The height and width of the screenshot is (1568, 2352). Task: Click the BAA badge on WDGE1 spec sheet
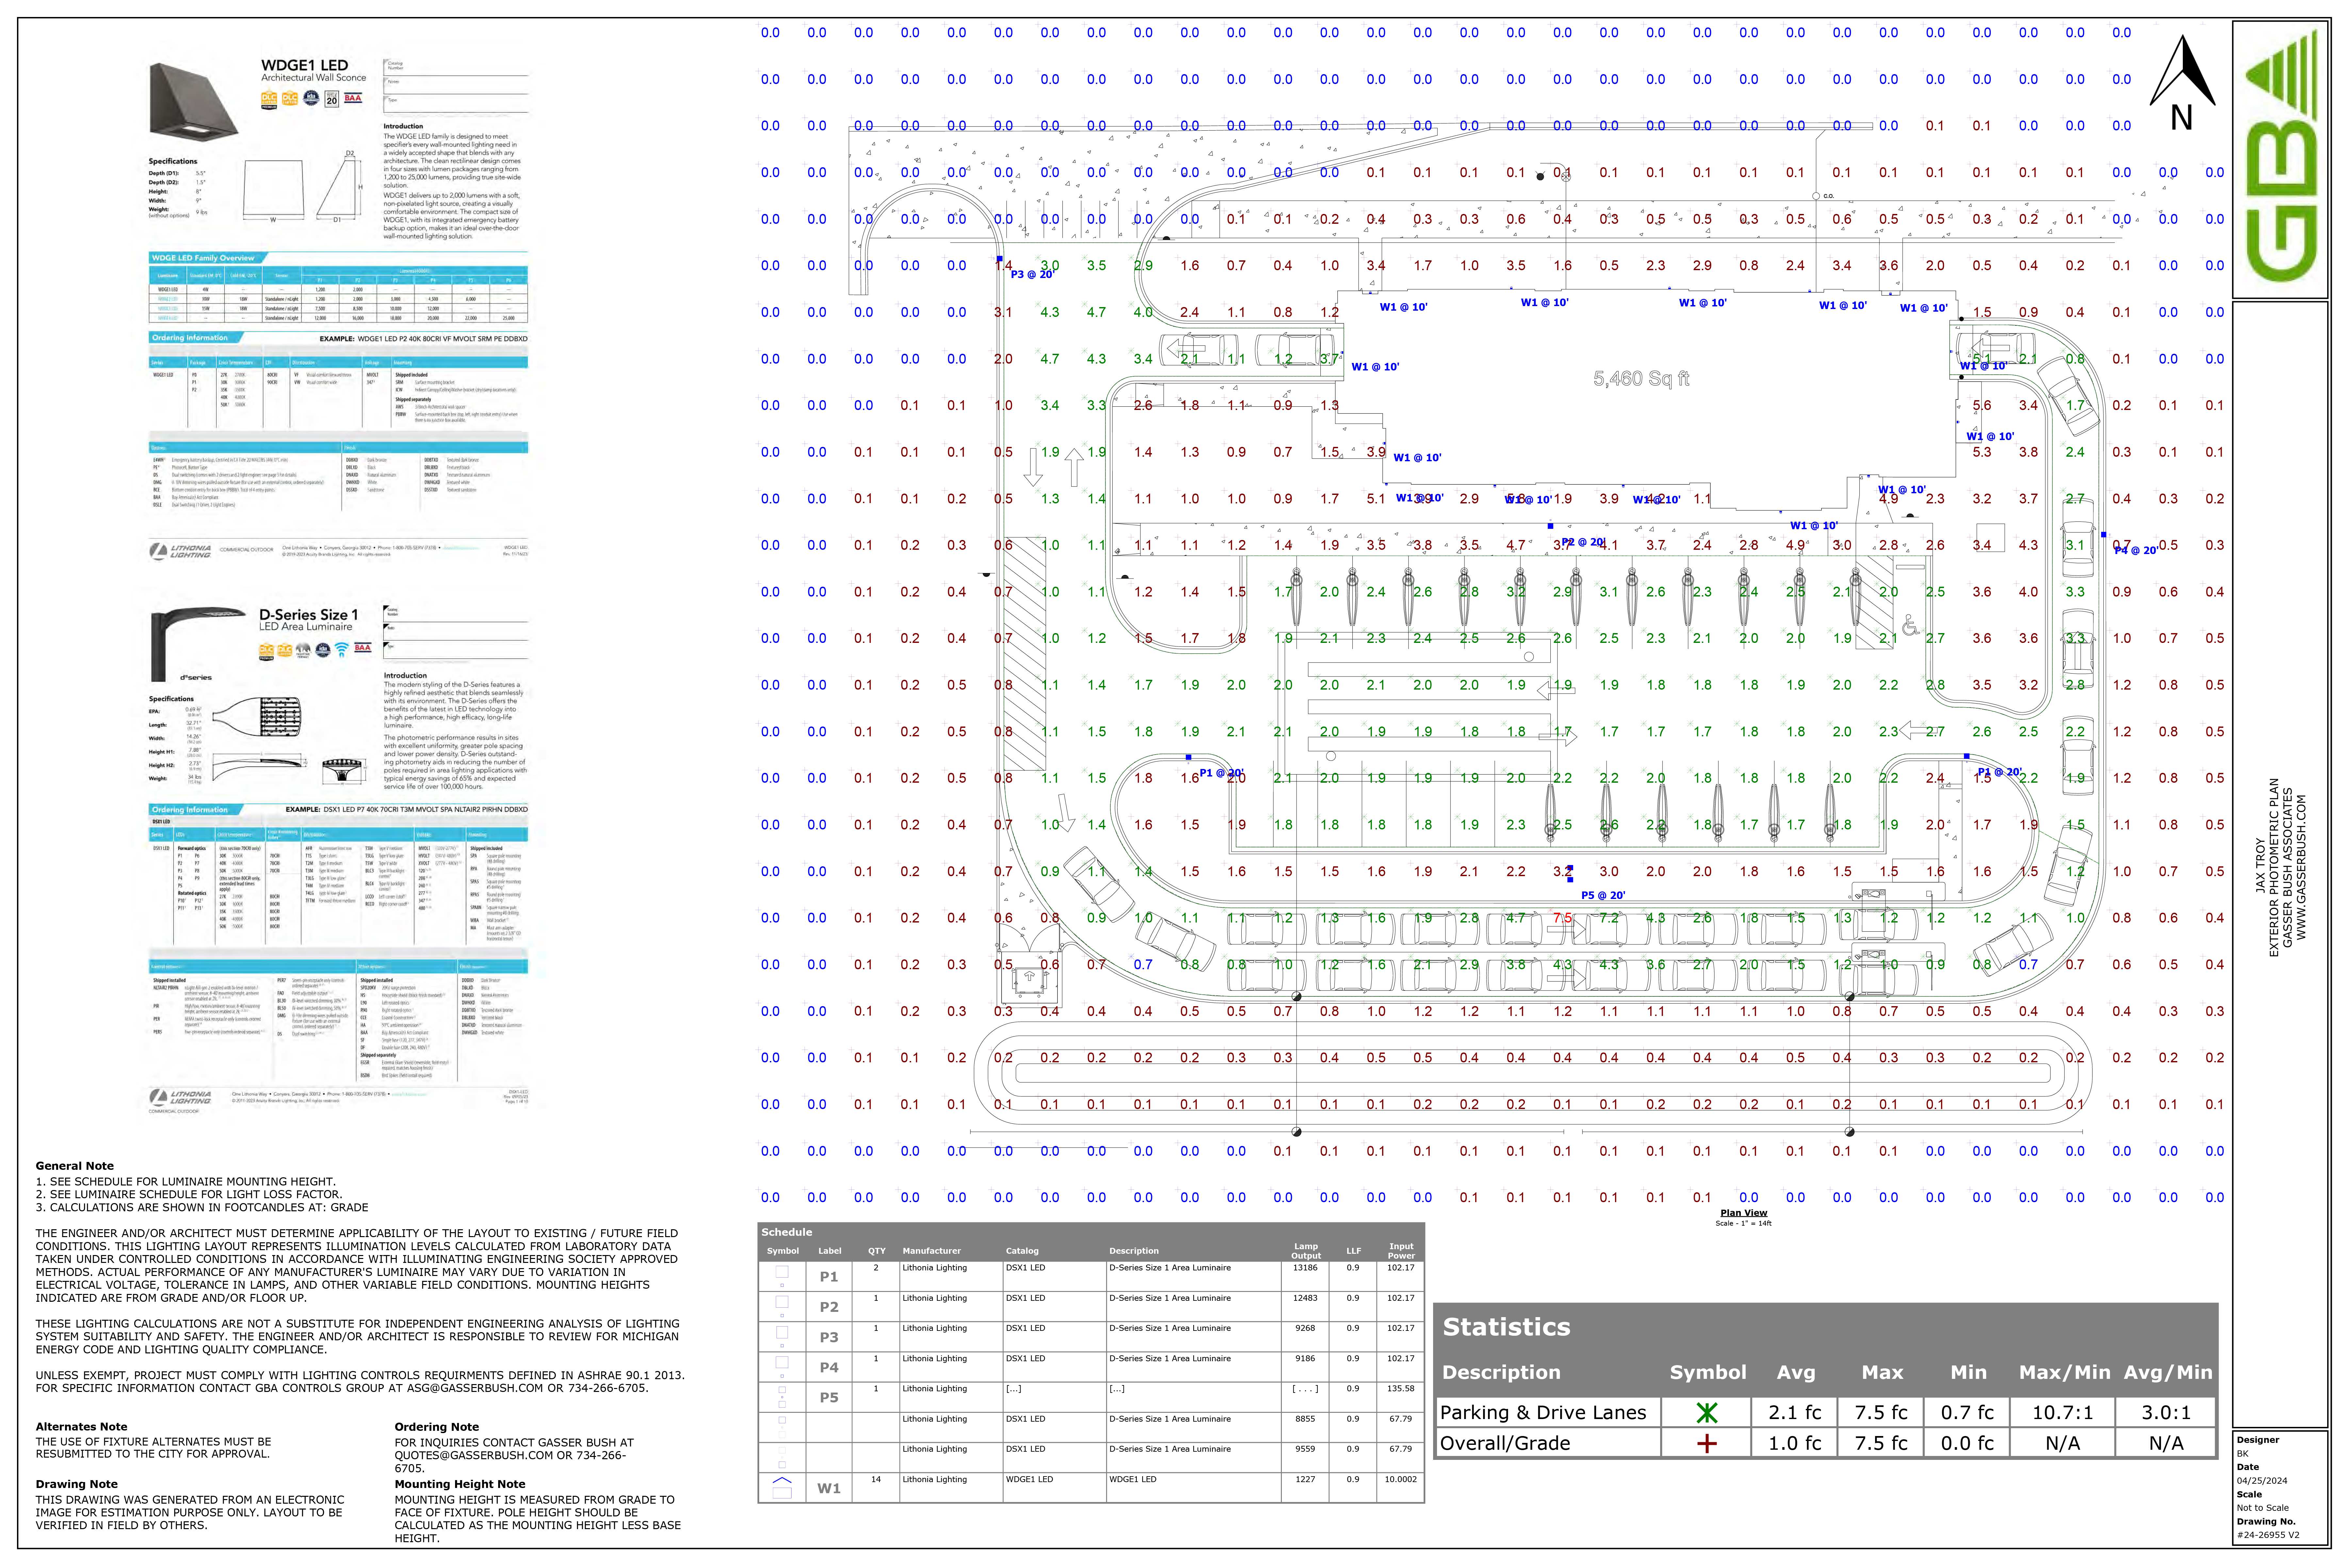click(353, 98)
